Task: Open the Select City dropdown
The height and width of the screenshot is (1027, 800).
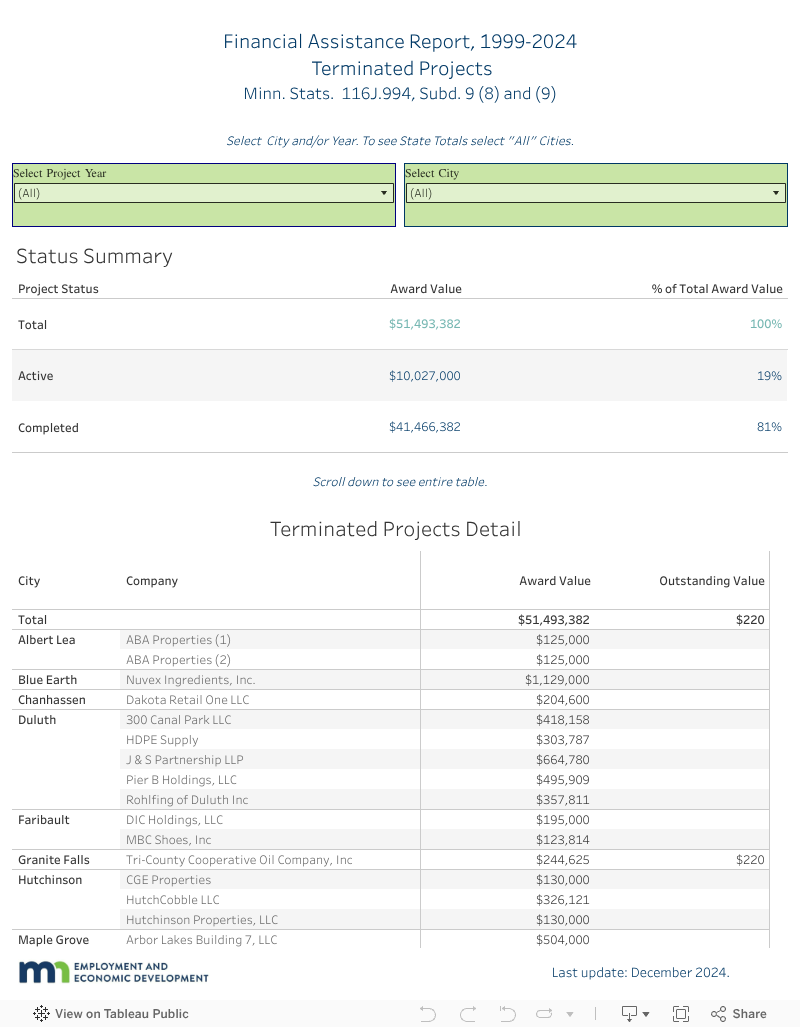Action: (x=595, y=193)
